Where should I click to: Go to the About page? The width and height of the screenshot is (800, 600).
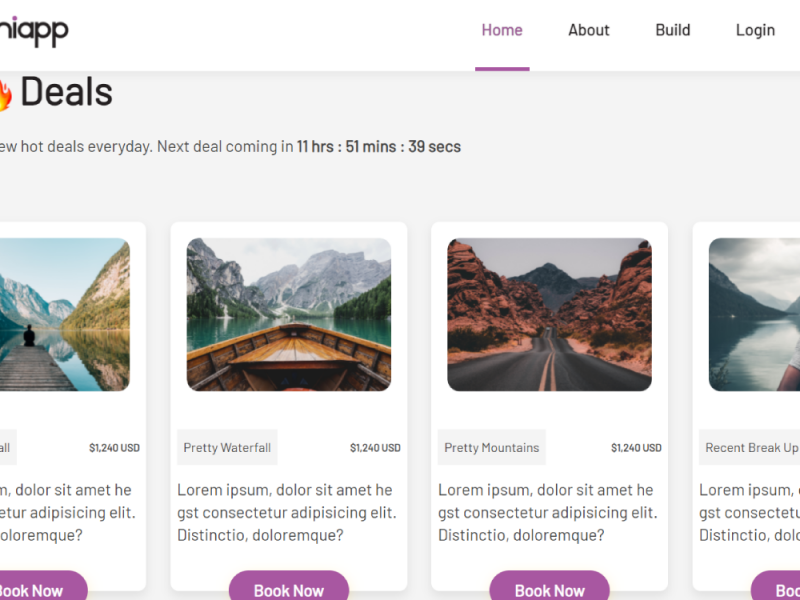click(588, 30)
